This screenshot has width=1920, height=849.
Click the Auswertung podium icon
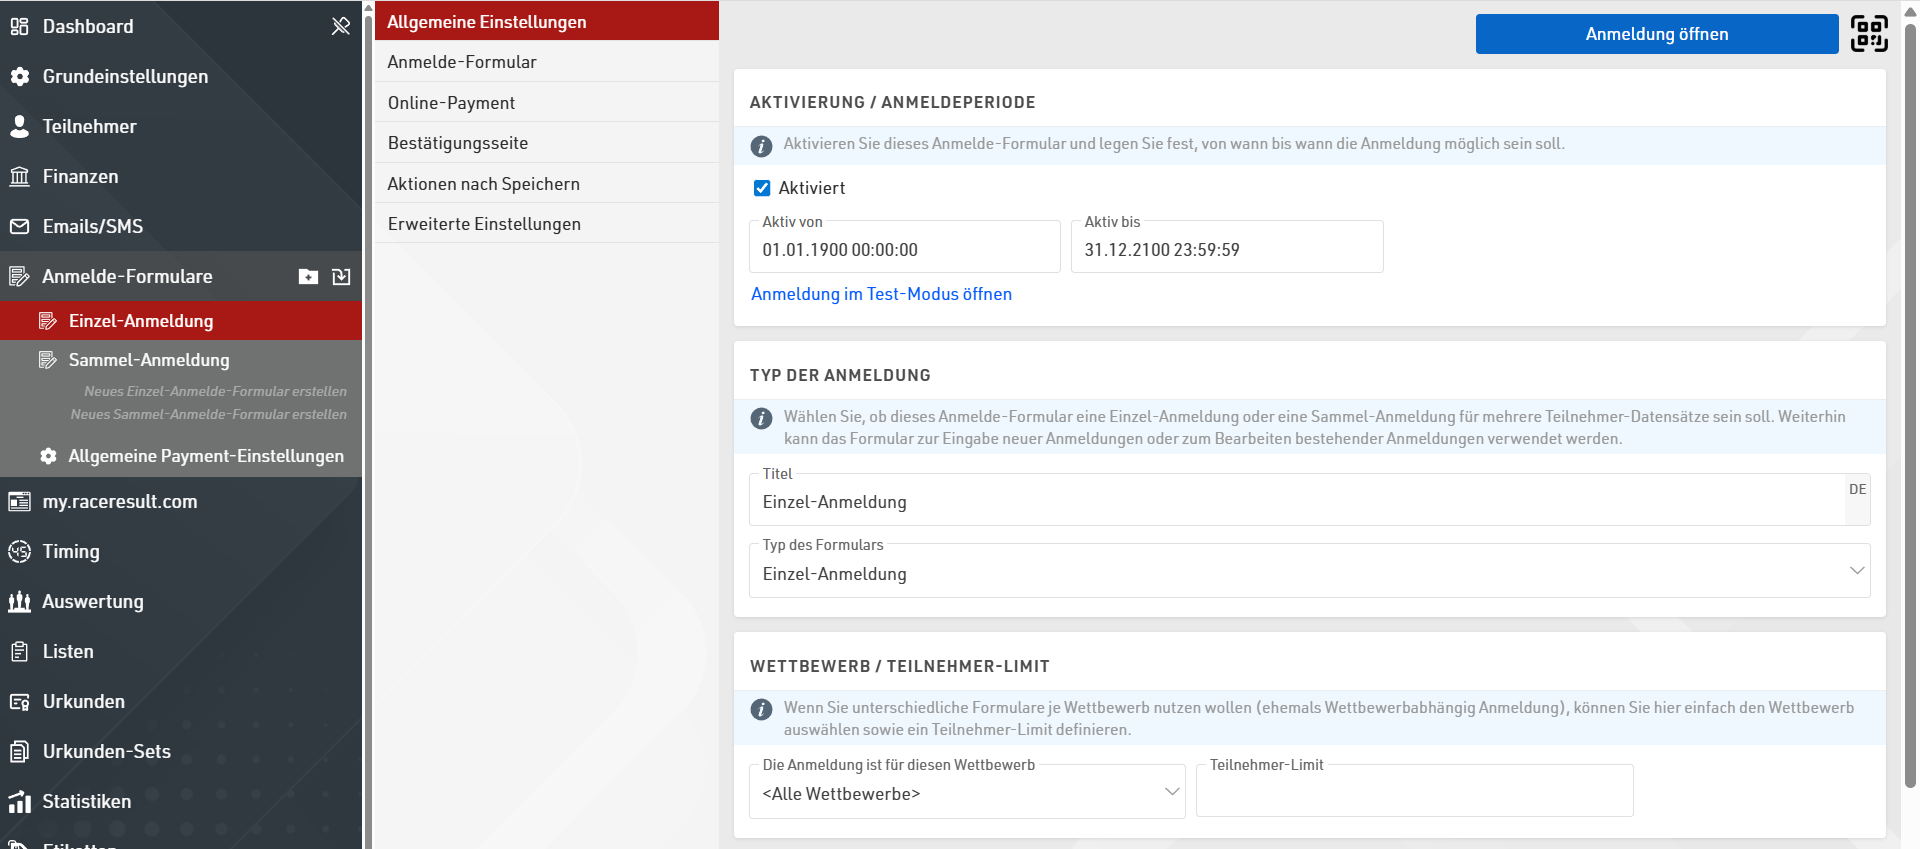[x=19, y=602]
